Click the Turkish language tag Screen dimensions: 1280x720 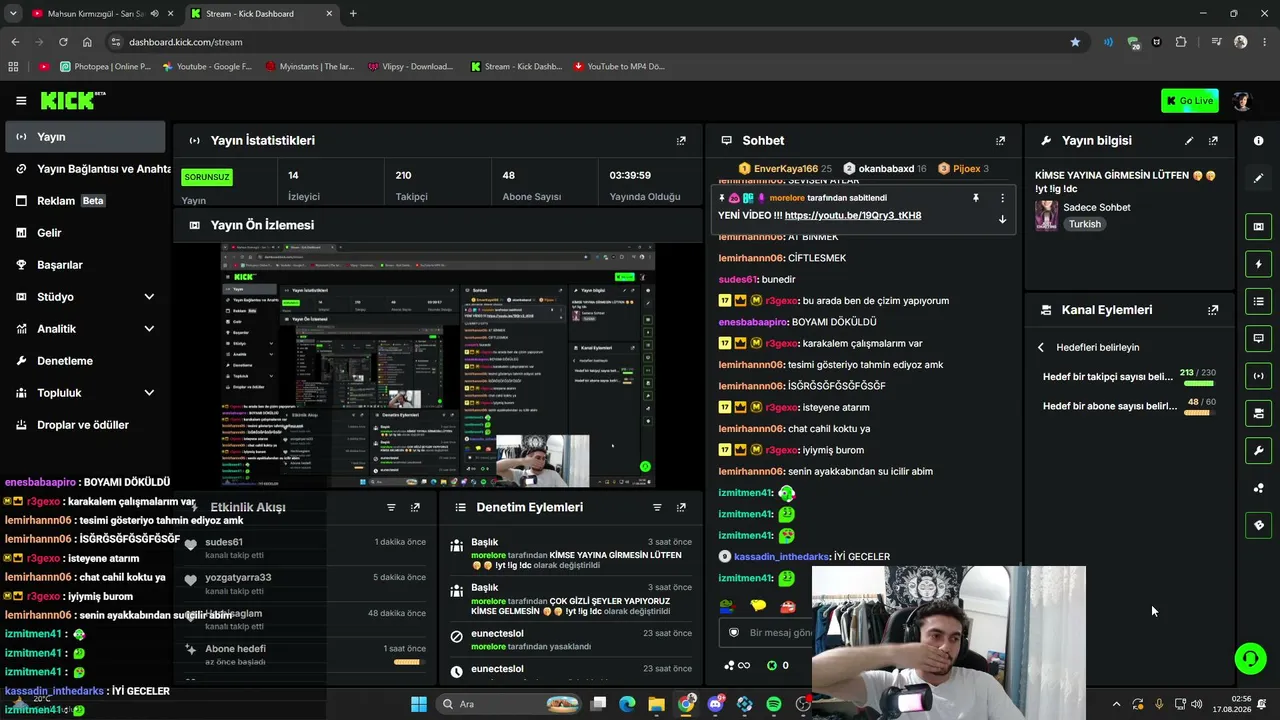tap(1085, 224)
